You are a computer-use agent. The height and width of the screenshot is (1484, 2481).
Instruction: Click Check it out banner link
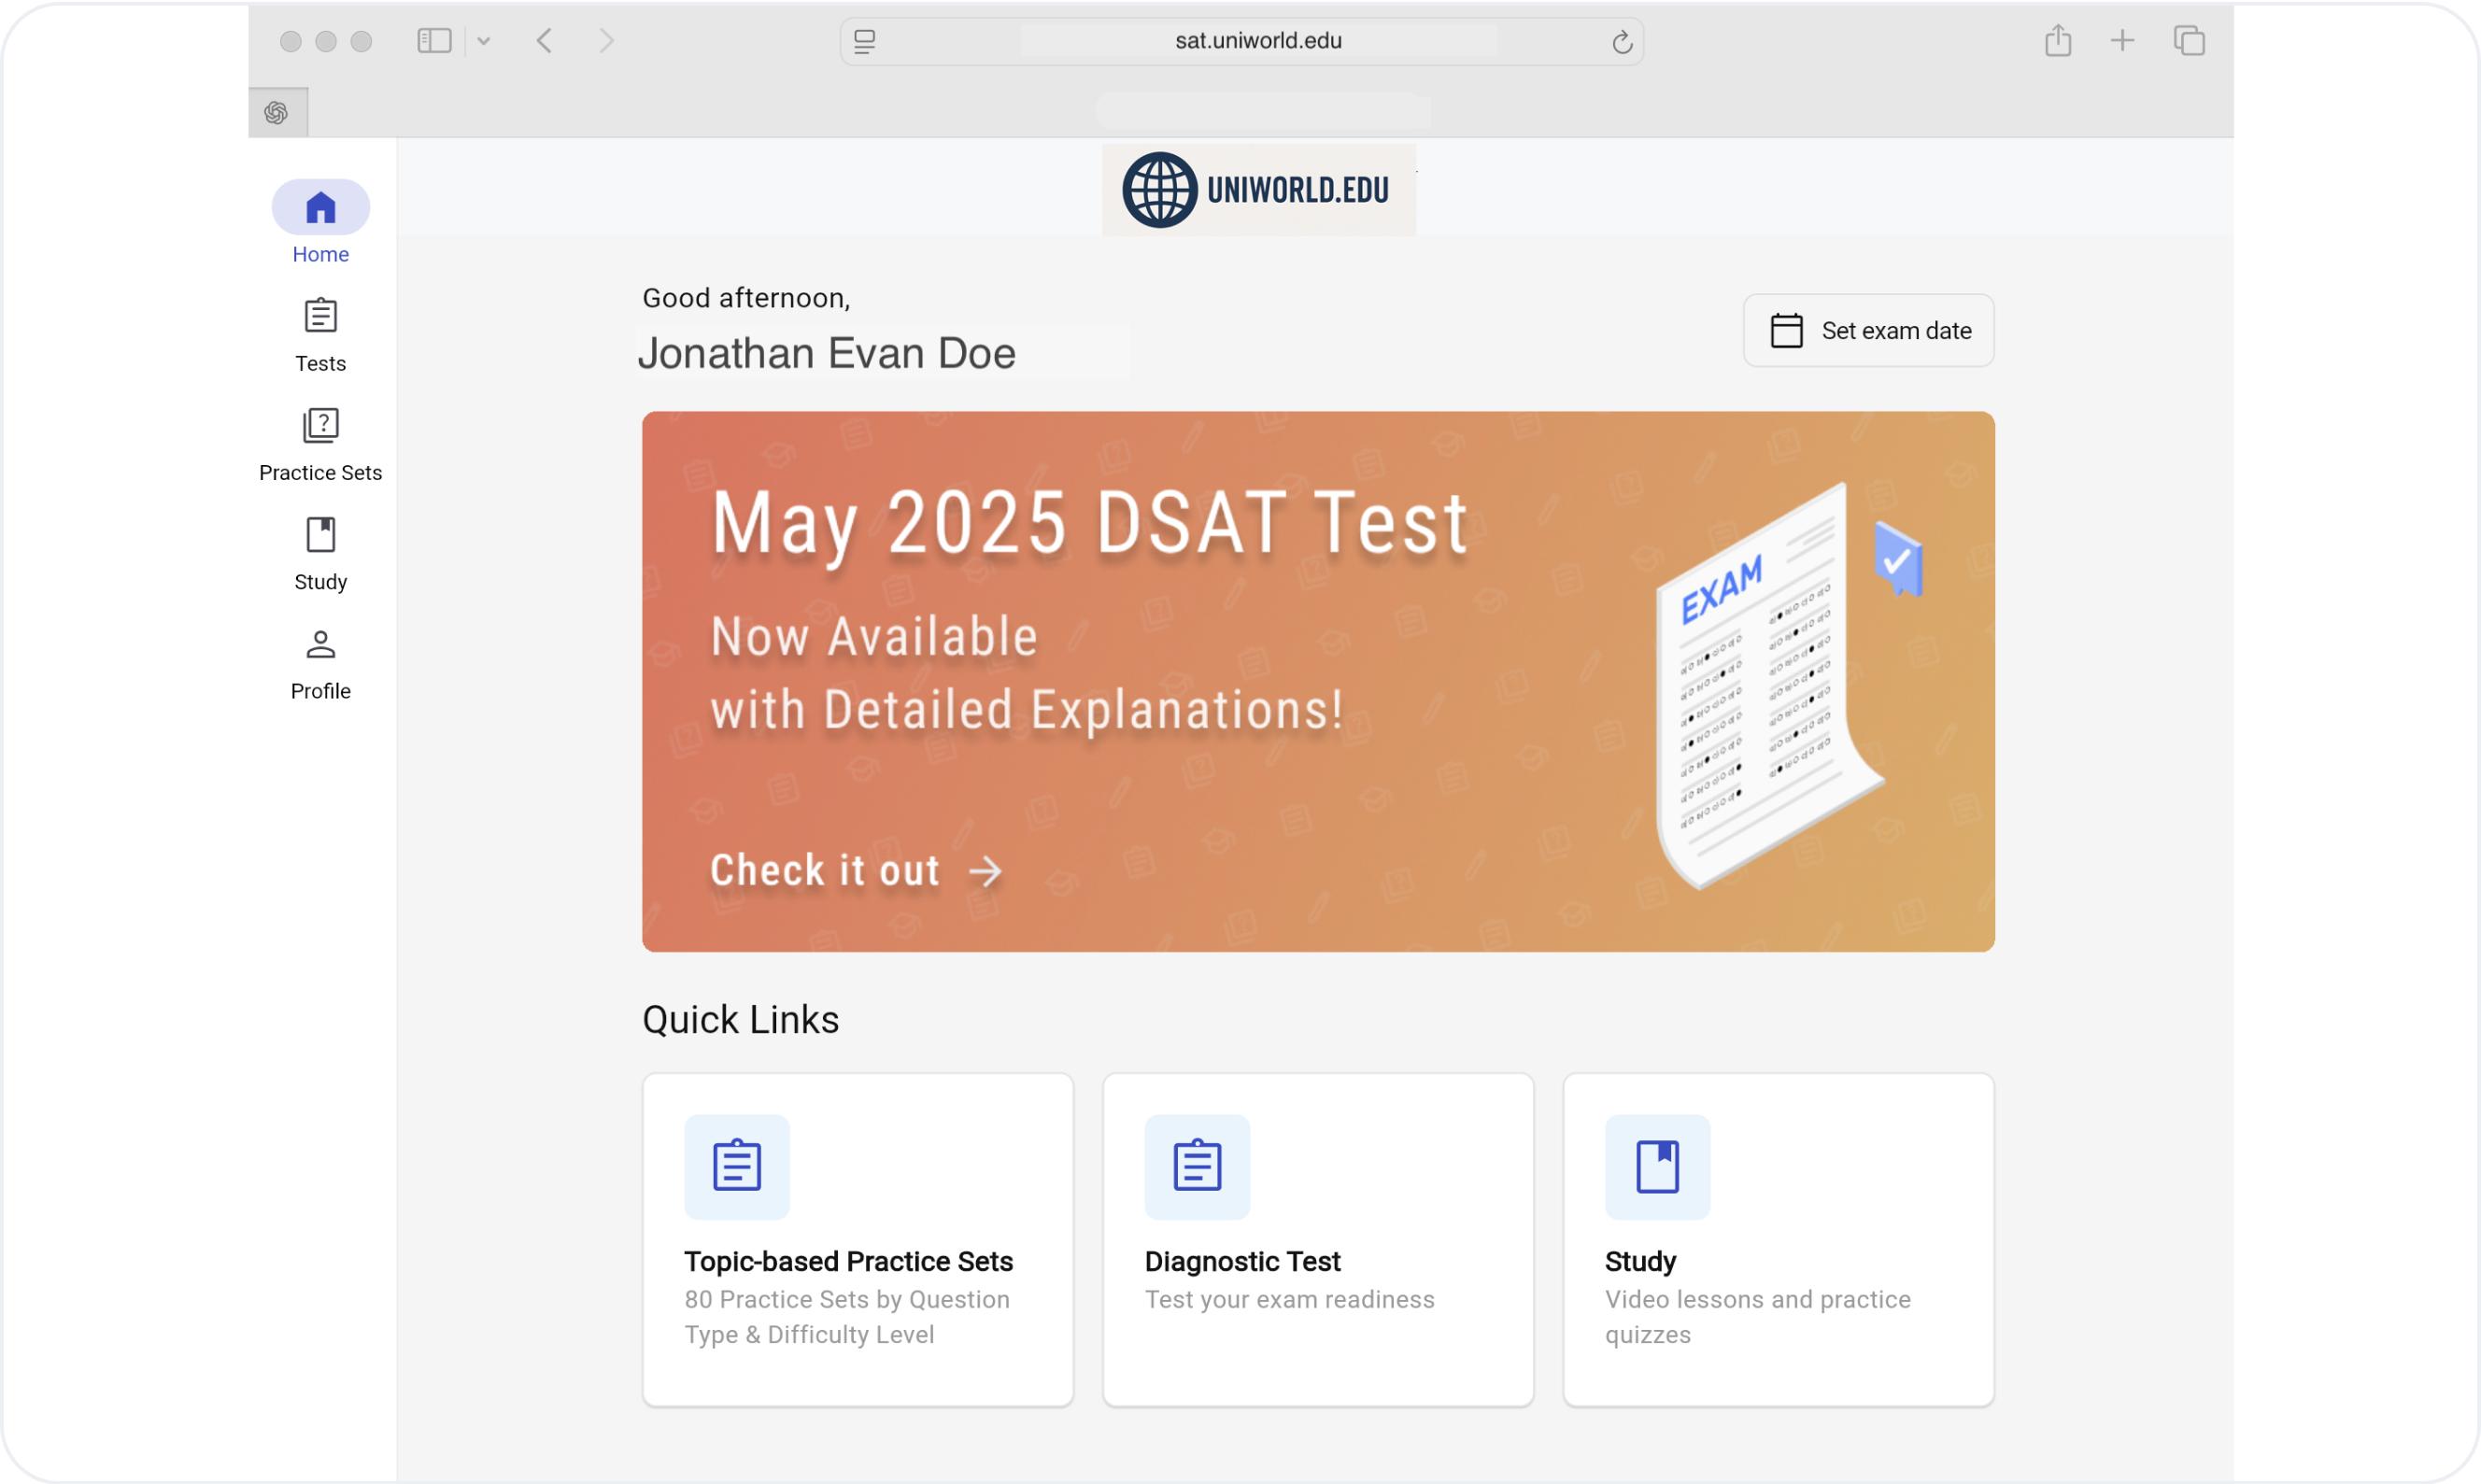coord(855,870)
